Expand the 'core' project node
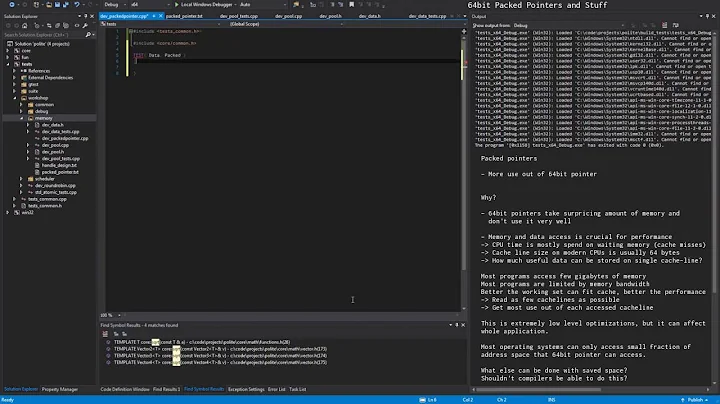Viewport: 720px width, 404px height. pyautogui.click(x=8, y=51)
